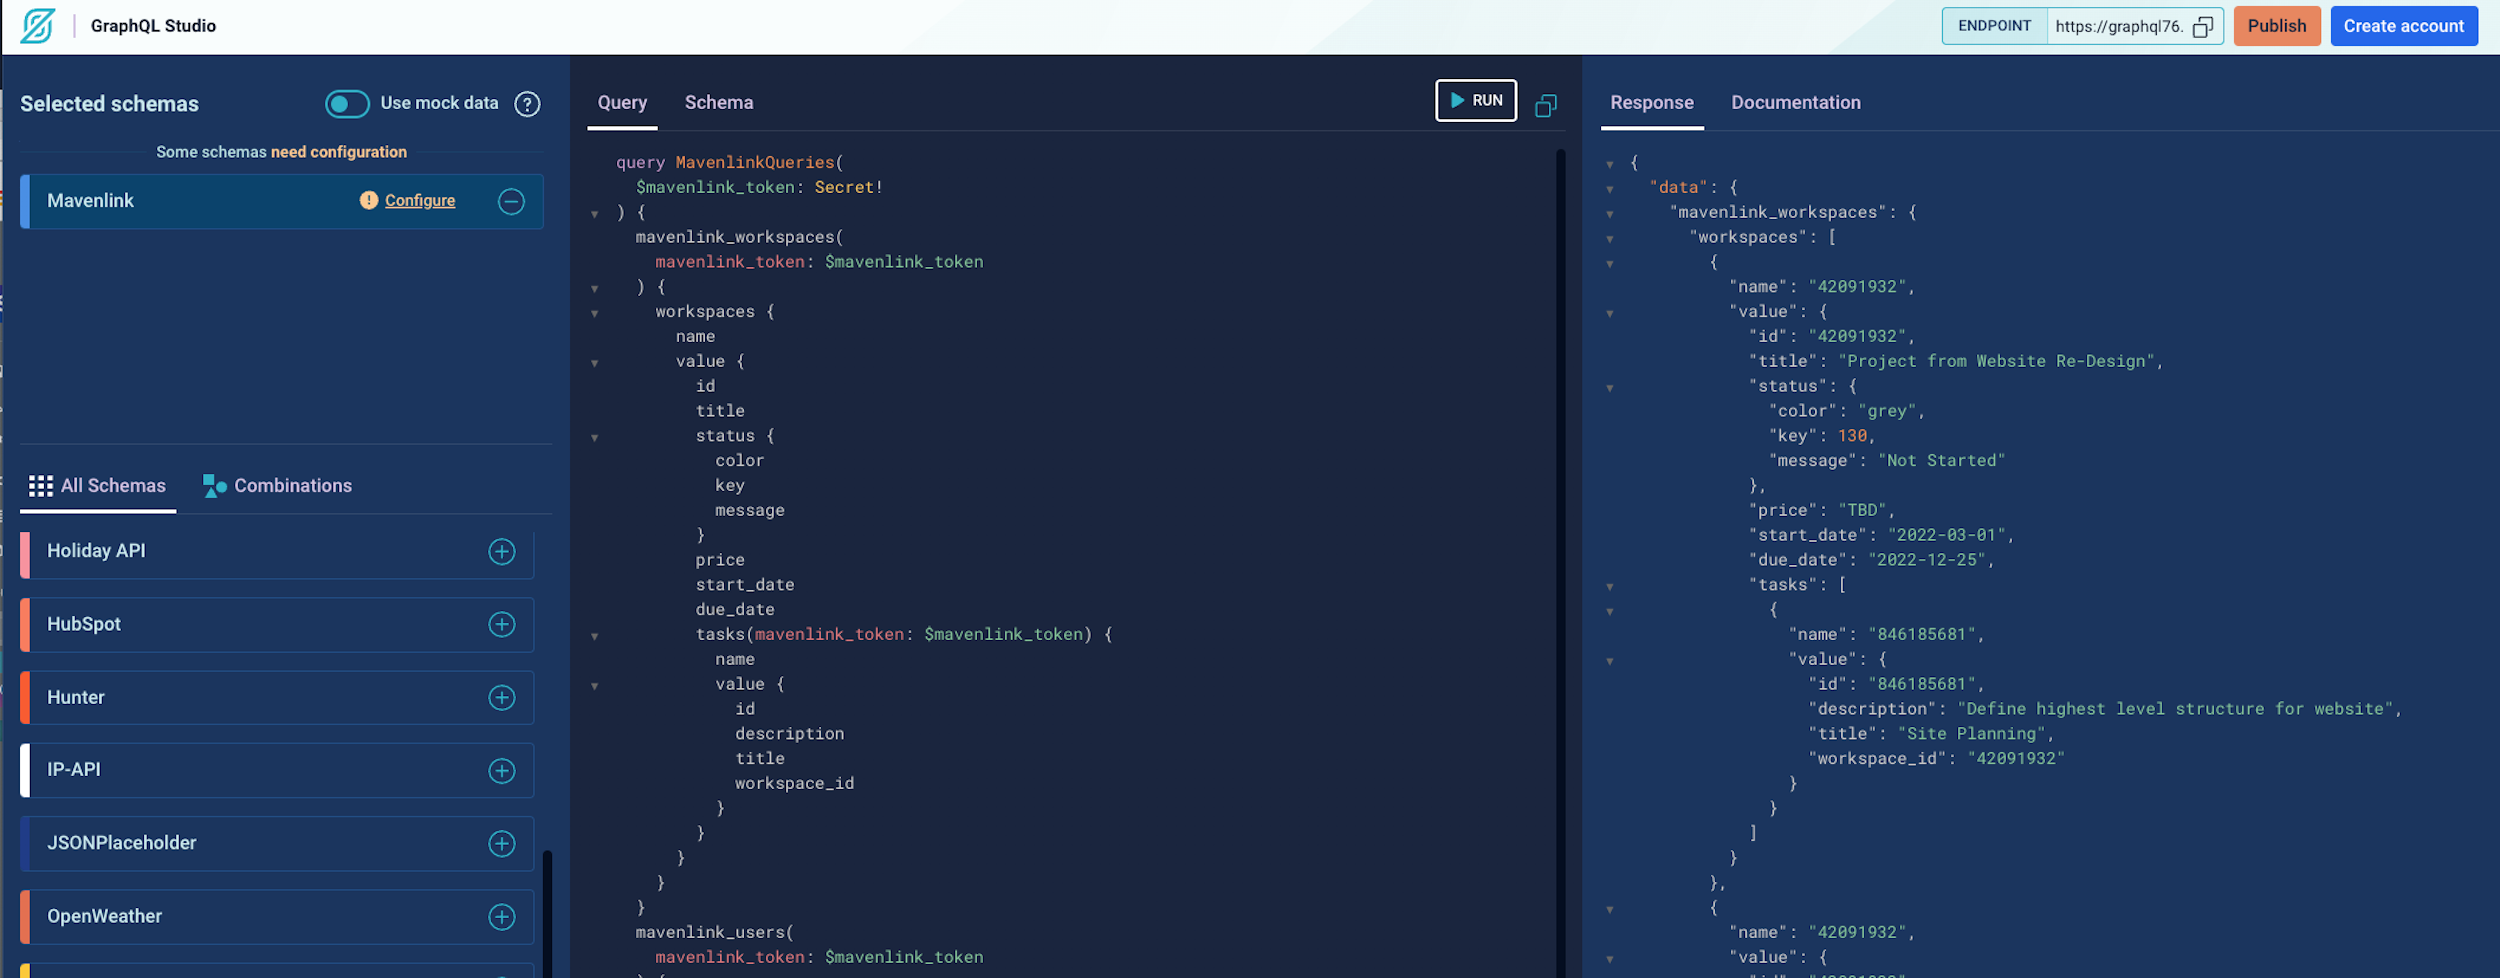Add the Holiday API schema with plus icon
Viewport: 2500px width, 978px height.
(502, 551)
